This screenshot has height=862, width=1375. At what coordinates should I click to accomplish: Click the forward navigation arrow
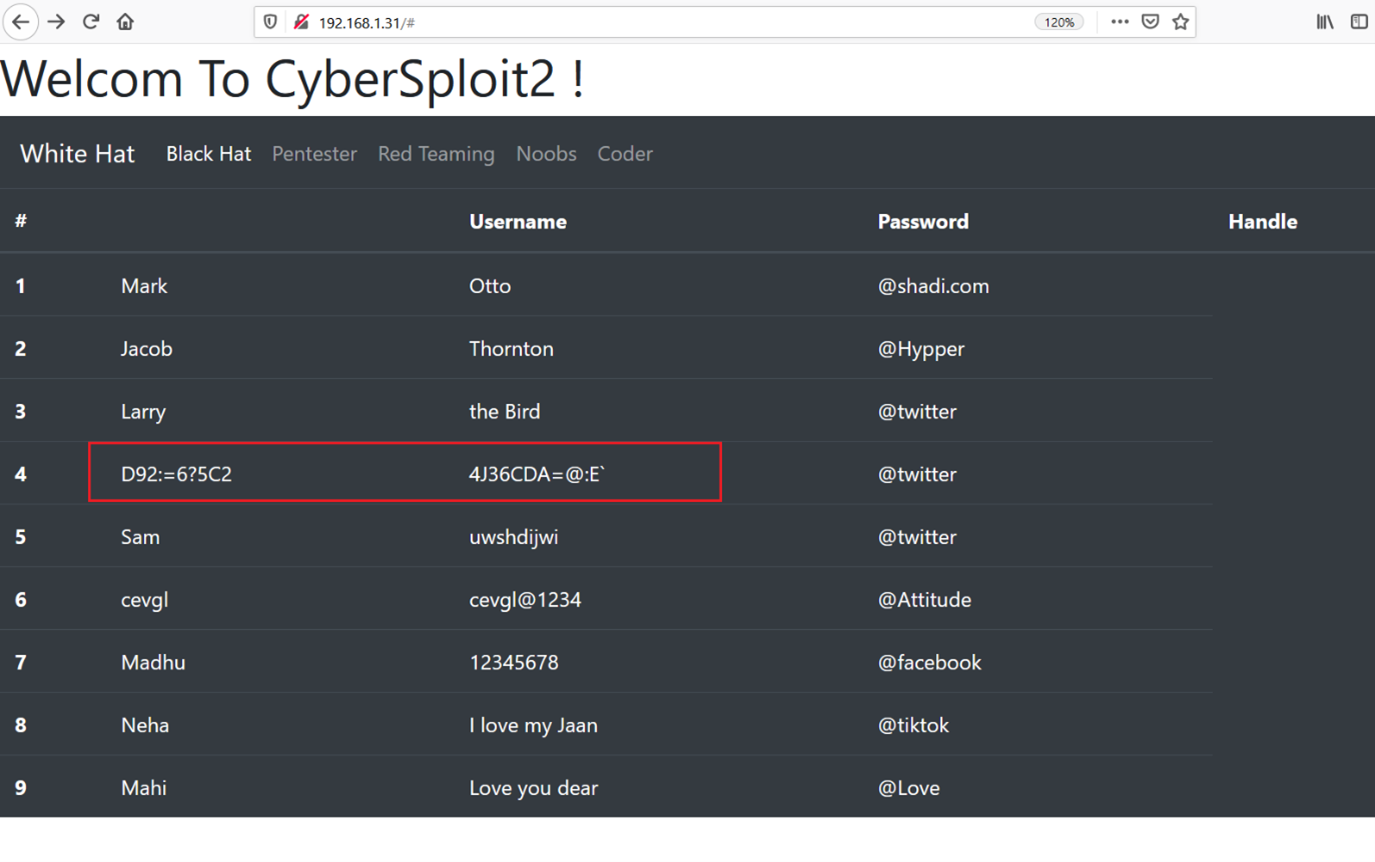click(56, 21)
